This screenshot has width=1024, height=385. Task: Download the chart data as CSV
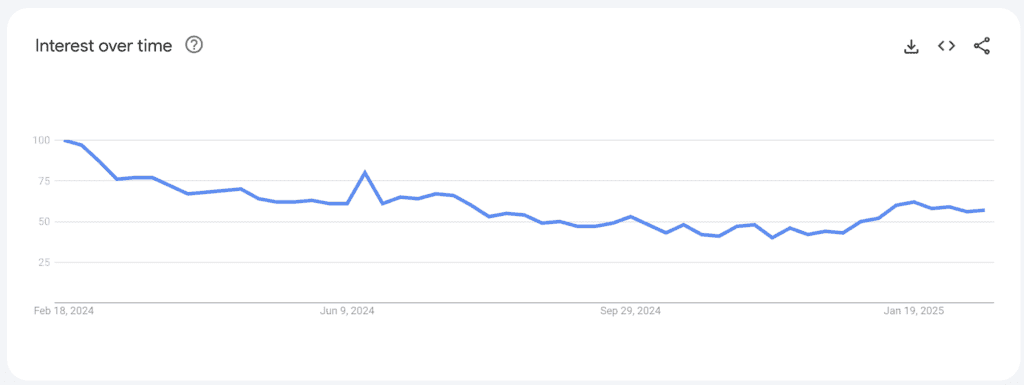click(911, 46)
